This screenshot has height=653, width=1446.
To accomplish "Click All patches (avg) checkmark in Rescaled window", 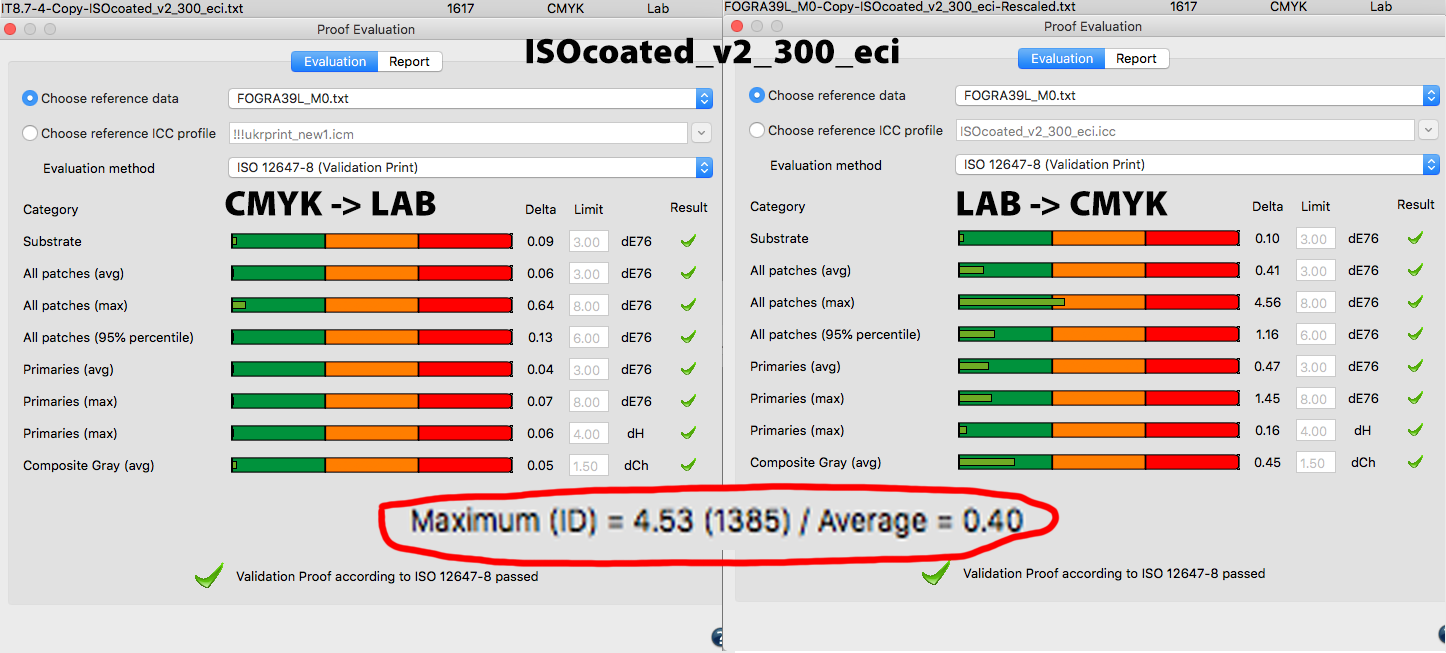I will point(1415,270).
